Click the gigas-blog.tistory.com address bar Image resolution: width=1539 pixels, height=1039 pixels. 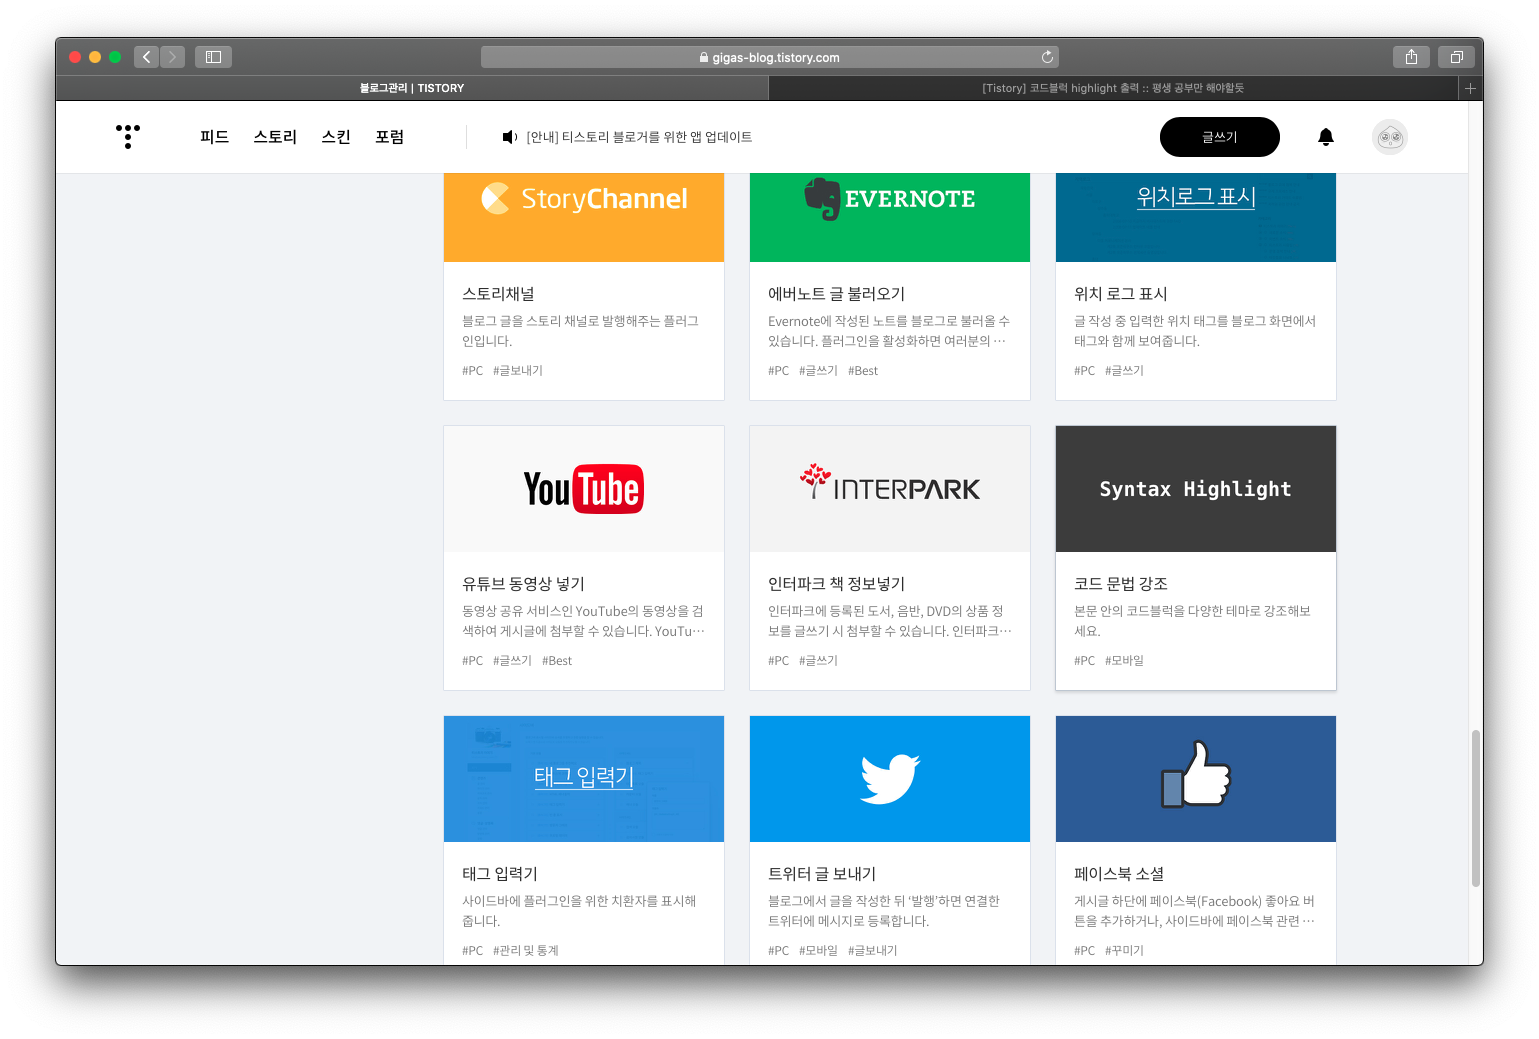click(770, 57)
